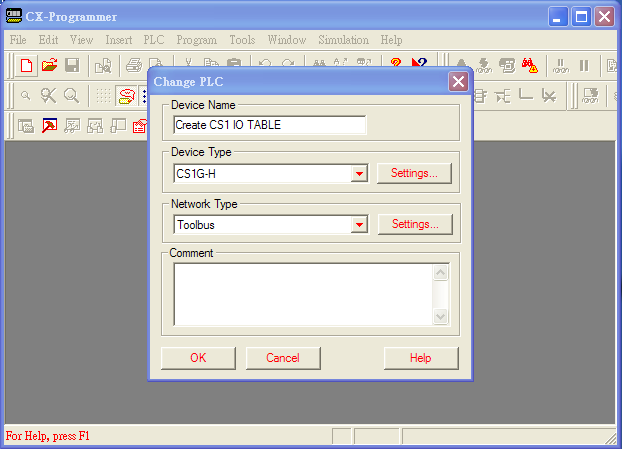Image resolution: width=622 pixels, height=449 pixels.
Task: Open the Program menu
Action: tap(197, 40)
